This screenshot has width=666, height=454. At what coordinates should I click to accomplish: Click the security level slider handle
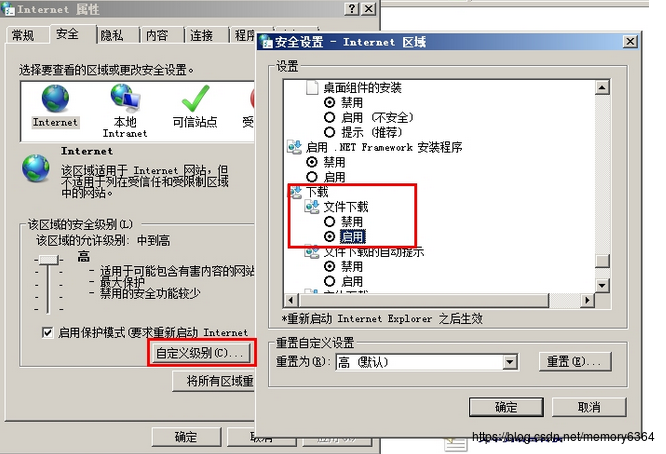[x=49, y=259]
